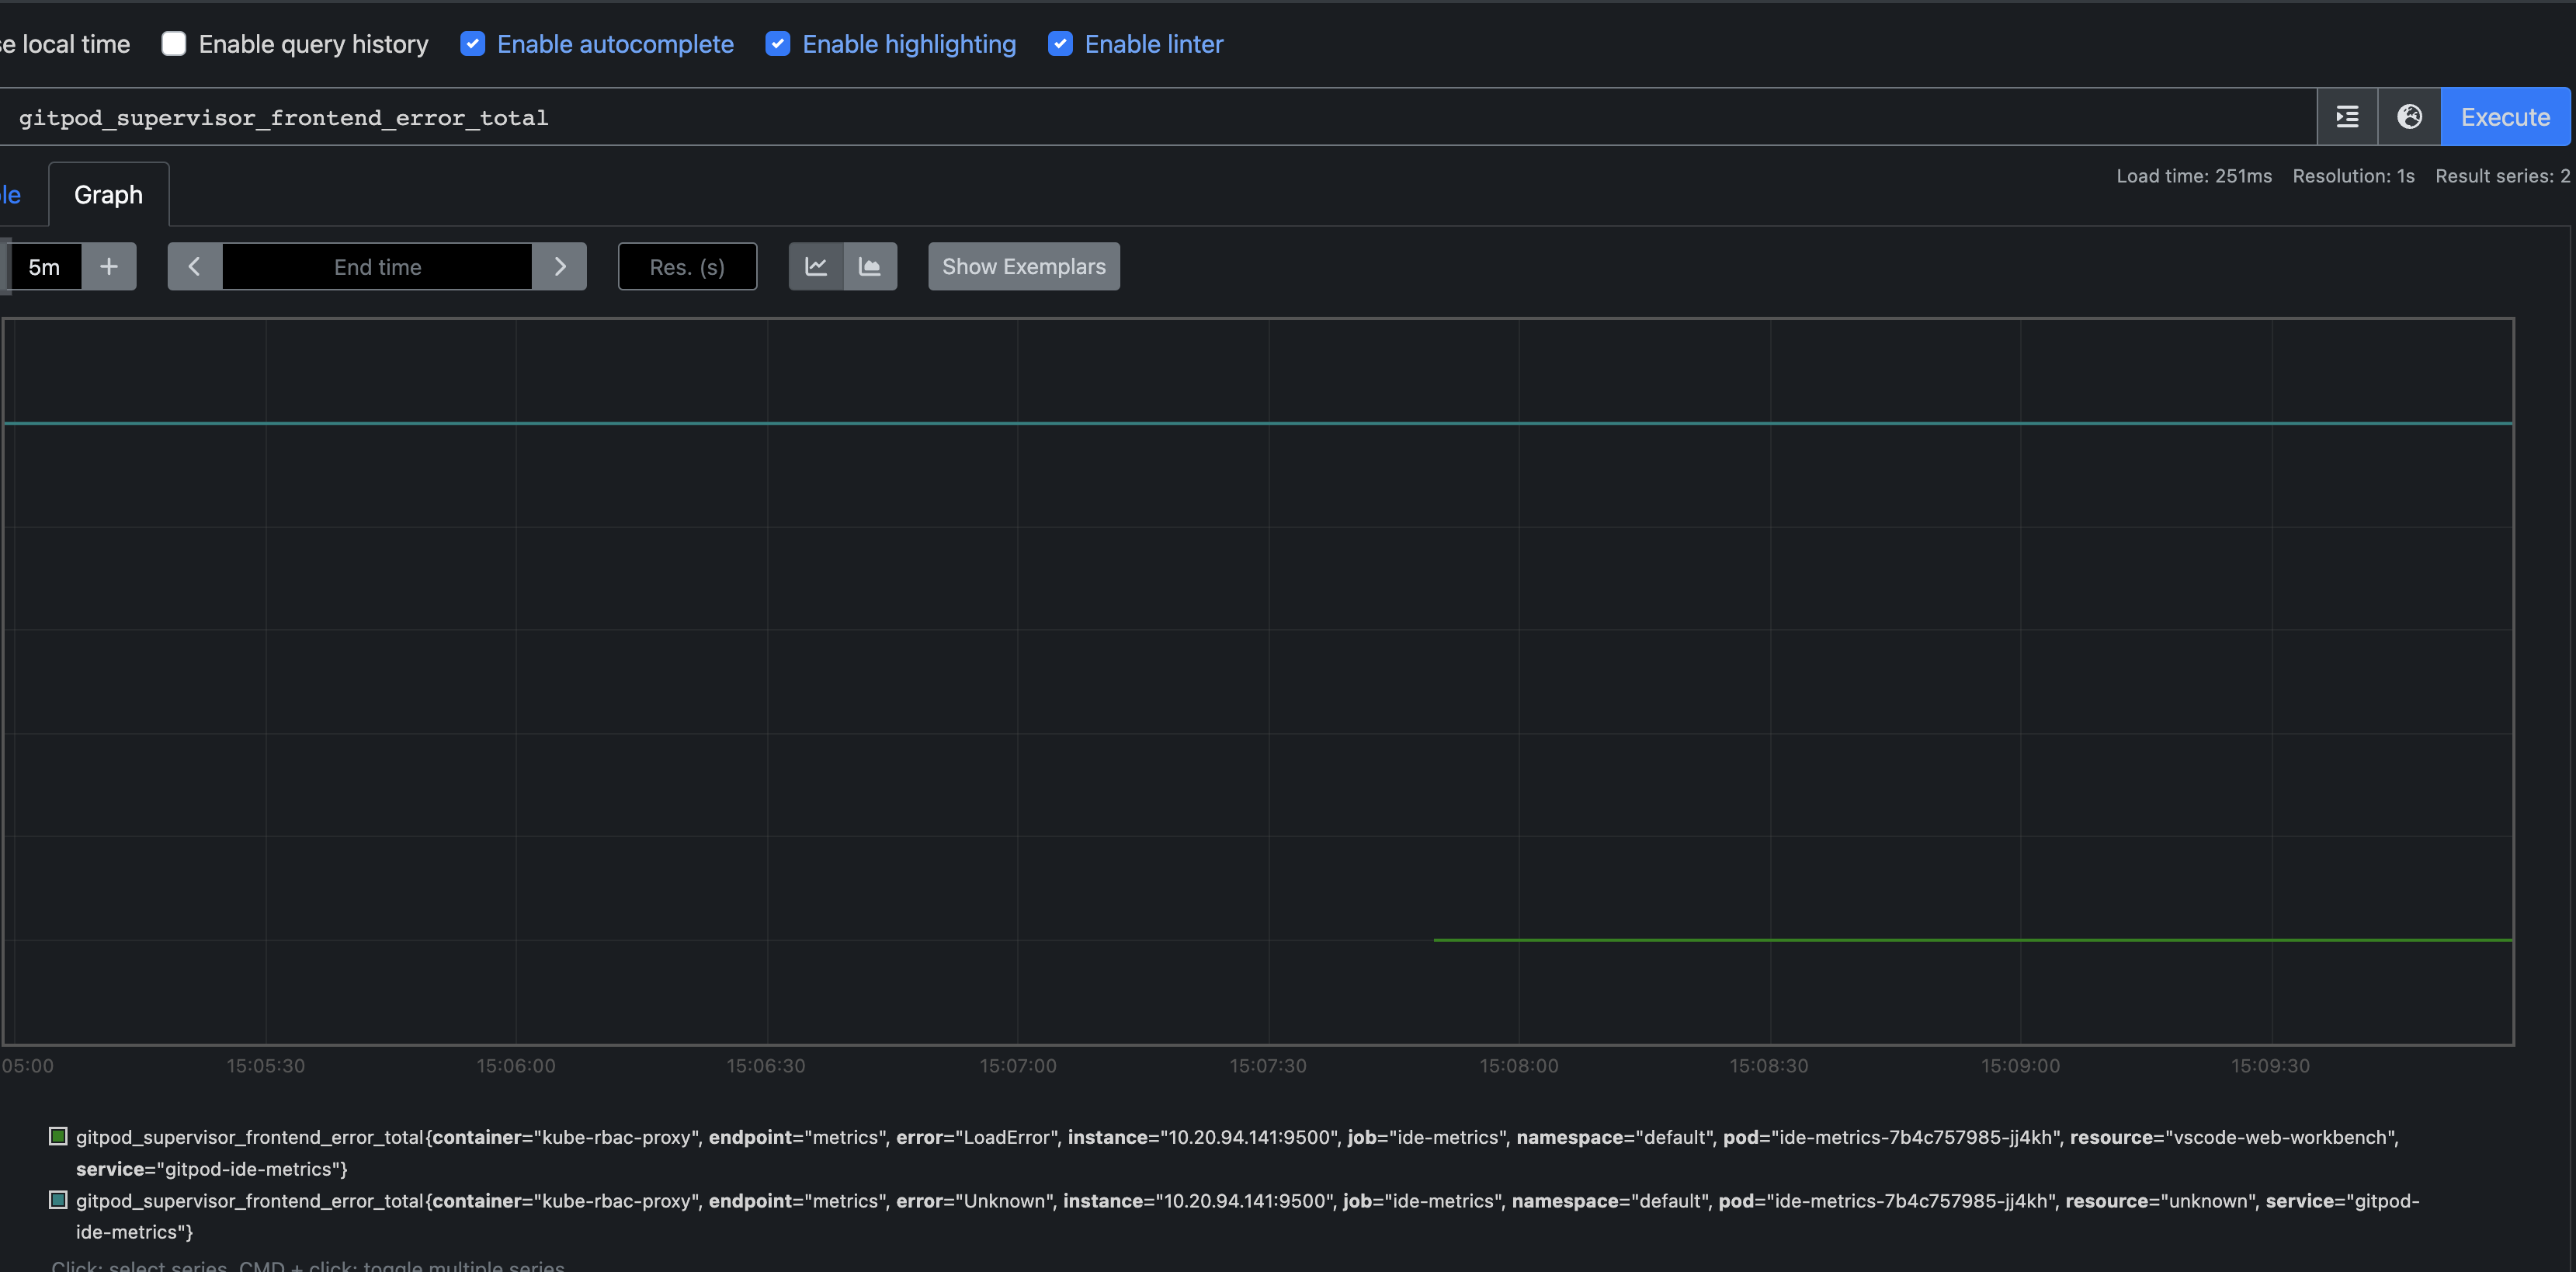Viewport: 2576px width, 1272px height.
Task: Click the End time input field
Action: click(377, 267)
